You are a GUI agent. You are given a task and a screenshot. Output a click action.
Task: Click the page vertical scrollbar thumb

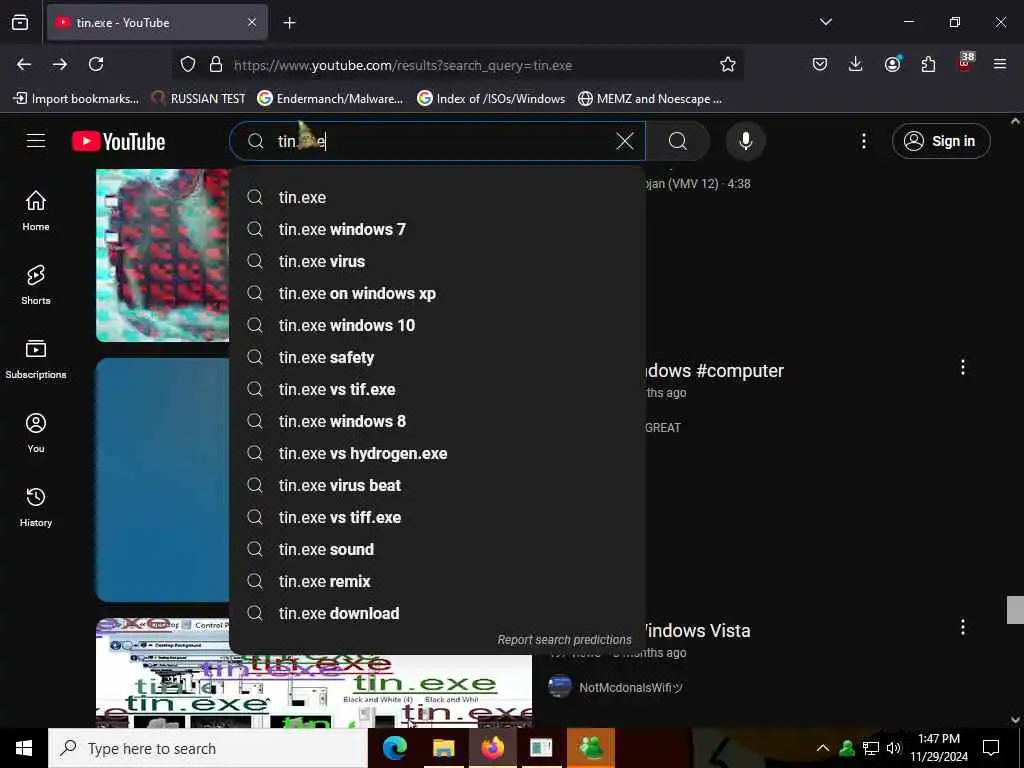click(1015, 610)
